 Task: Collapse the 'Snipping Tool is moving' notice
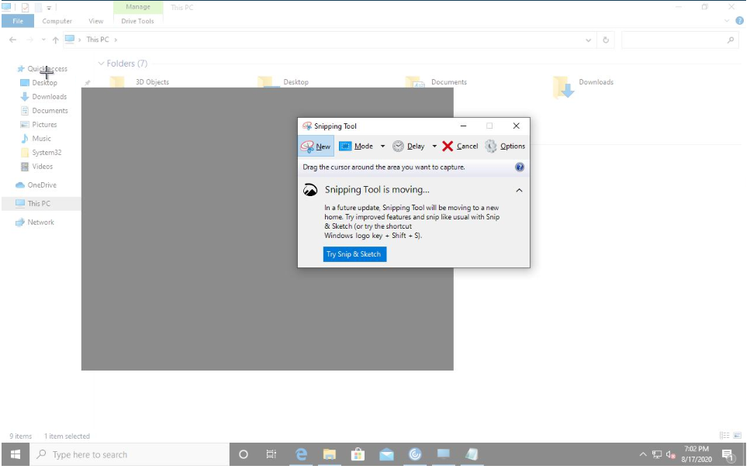click(x=519, y=190)
